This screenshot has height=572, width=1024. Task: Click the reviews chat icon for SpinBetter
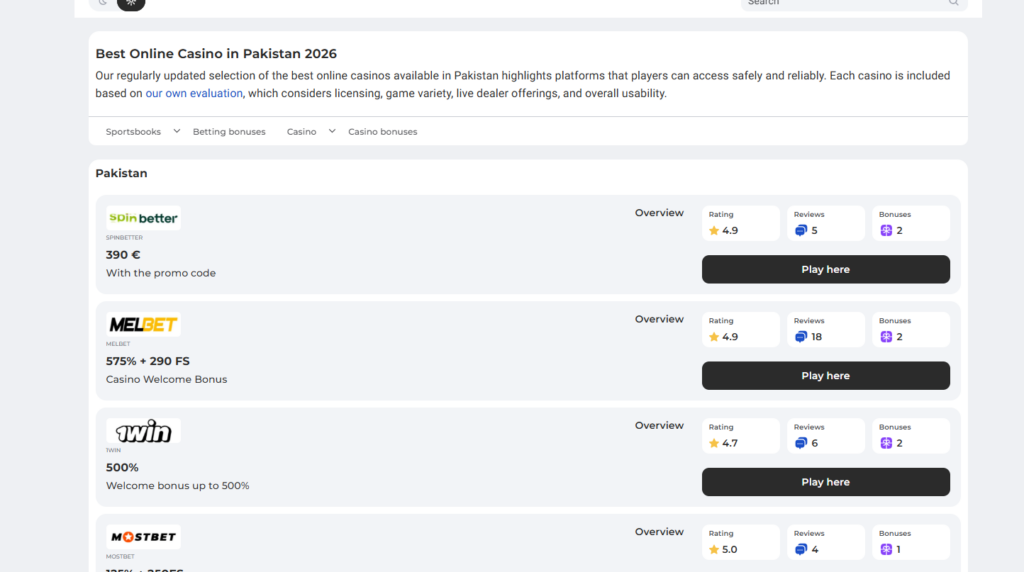tap(801, 230)
